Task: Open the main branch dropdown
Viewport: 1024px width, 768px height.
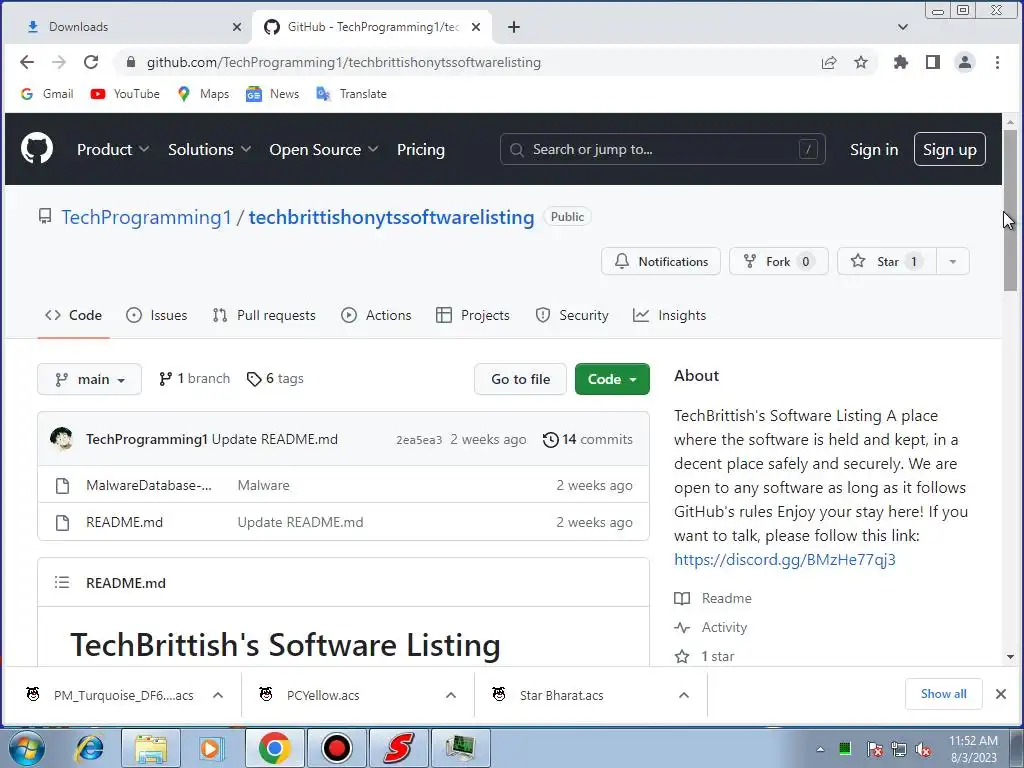Action: [x=89, y=379]
